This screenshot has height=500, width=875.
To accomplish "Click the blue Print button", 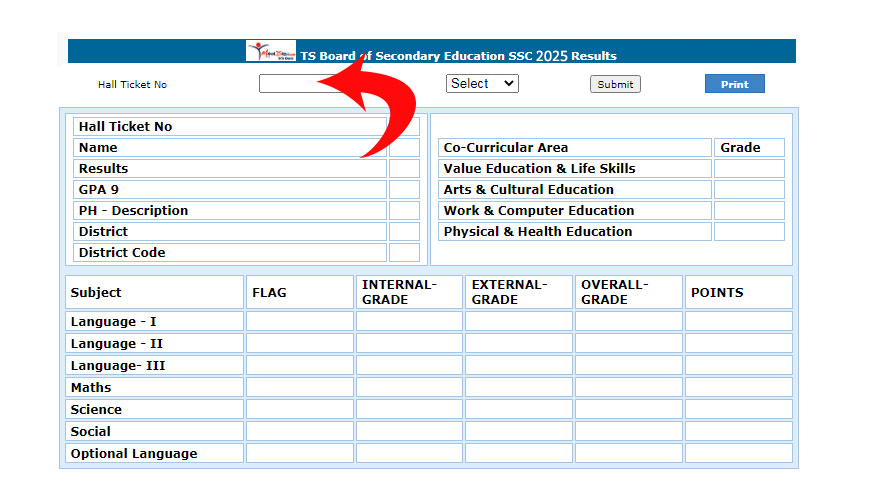I will (734, 84).
